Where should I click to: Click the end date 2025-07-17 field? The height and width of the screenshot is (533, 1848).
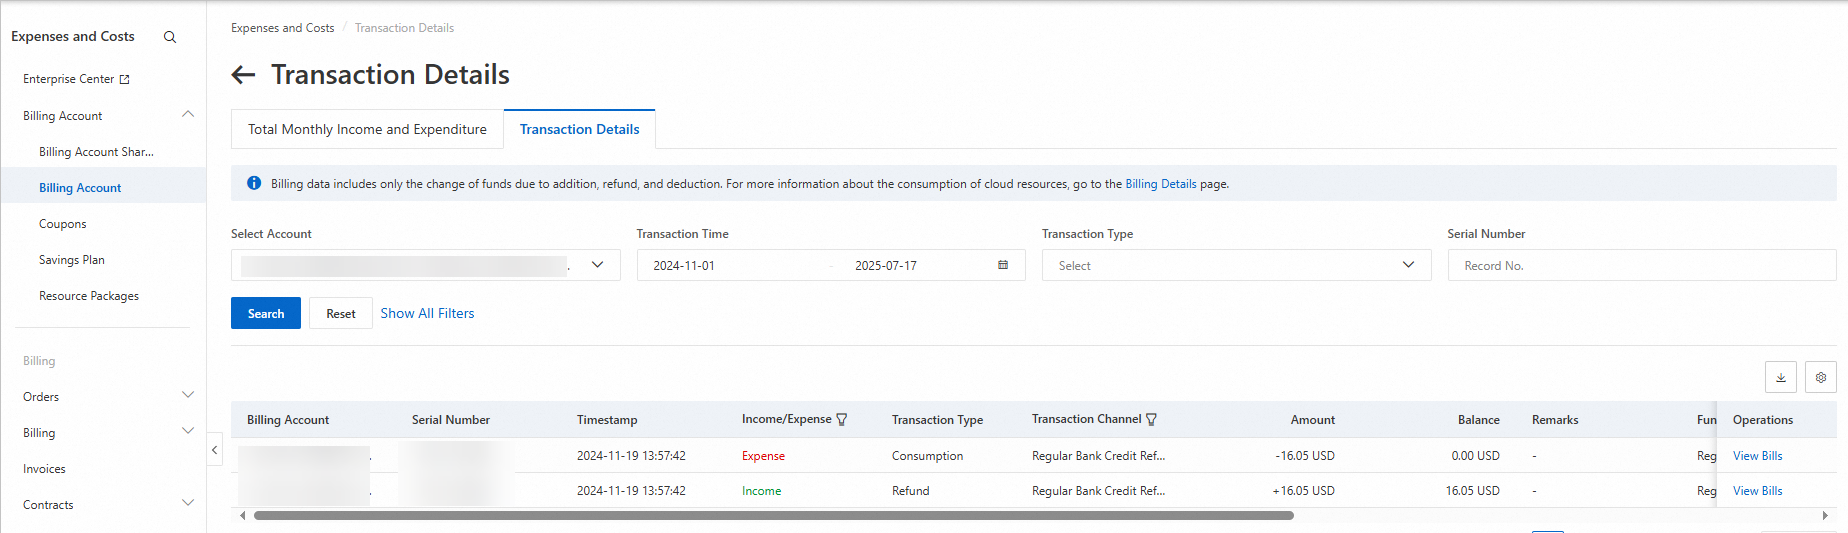[885, 266]
